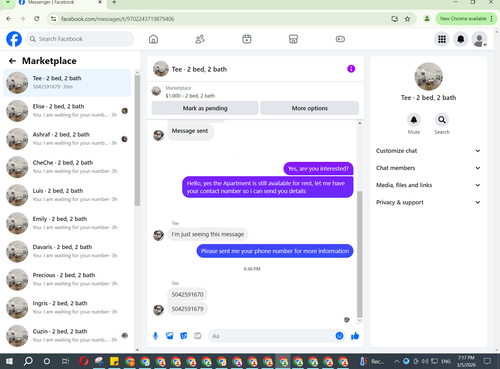
Task: Expand Media, files and links section
Action: tap(428, 185)
